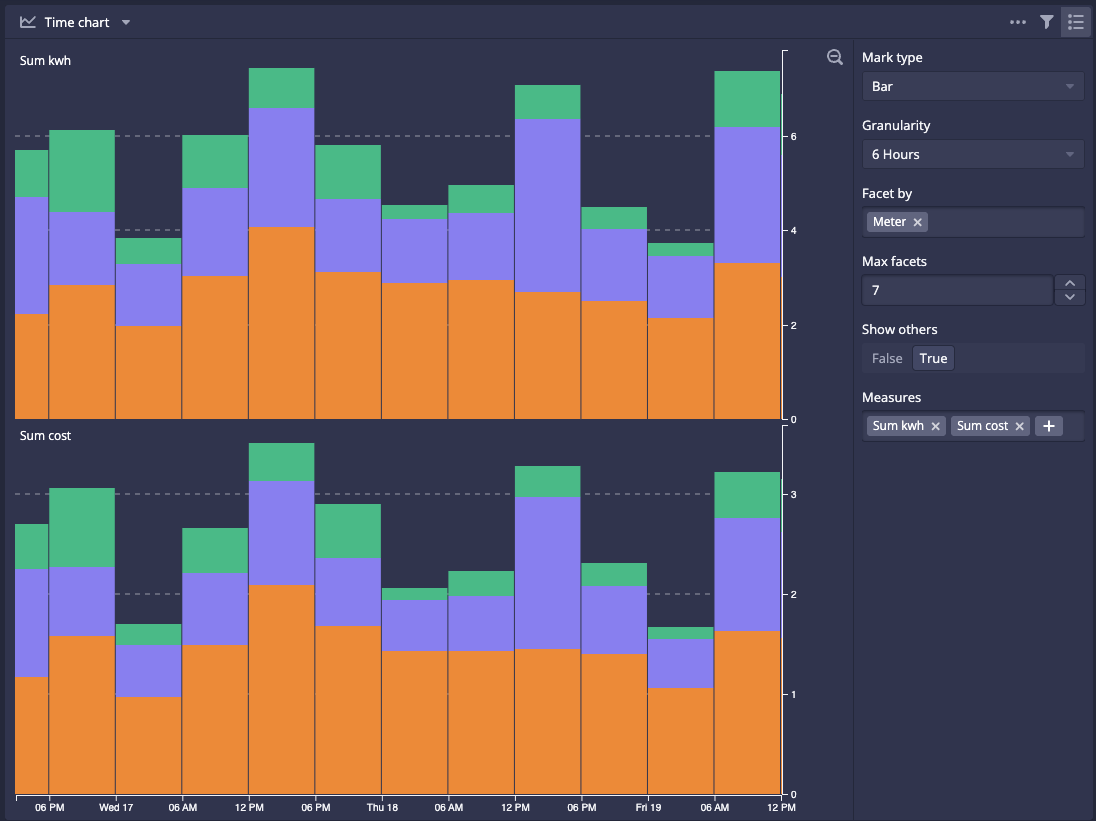Click the Thu 18 axis label
Image resolution: width=1096 pixels, height=821 pixels.
click(382, 808)
